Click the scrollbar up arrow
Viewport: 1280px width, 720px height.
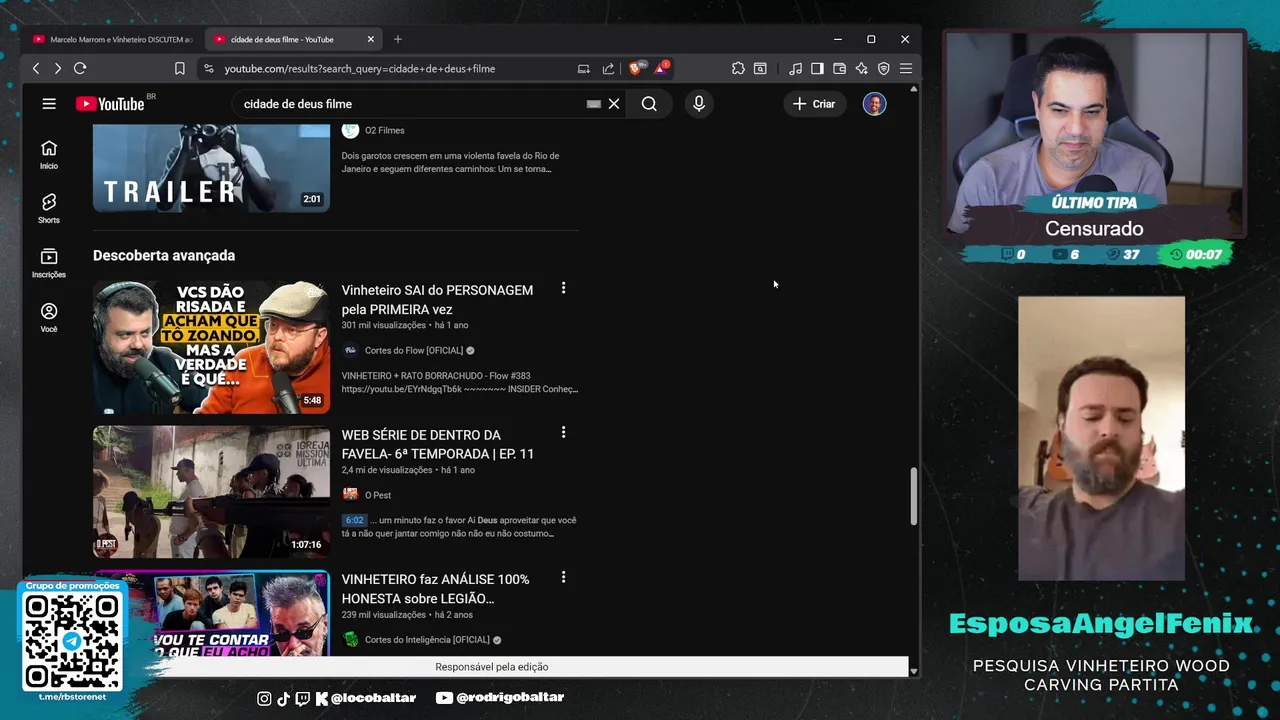[913, 89]
